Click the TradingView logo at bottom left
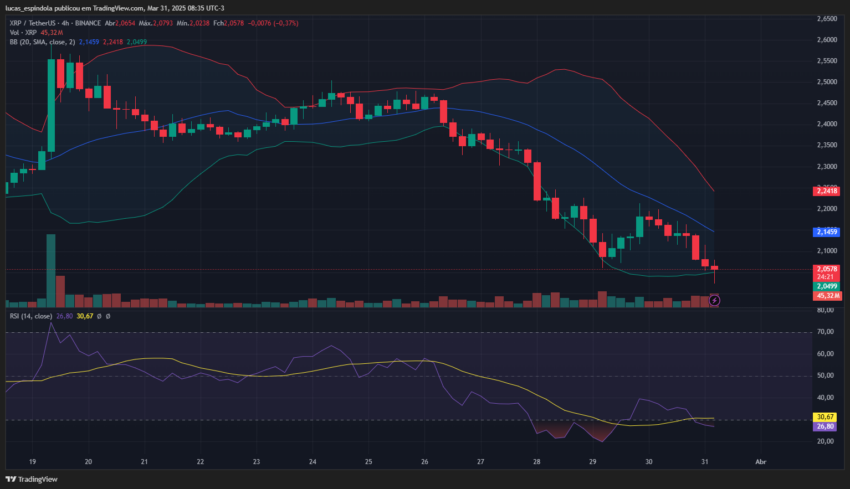 point(31,479)
